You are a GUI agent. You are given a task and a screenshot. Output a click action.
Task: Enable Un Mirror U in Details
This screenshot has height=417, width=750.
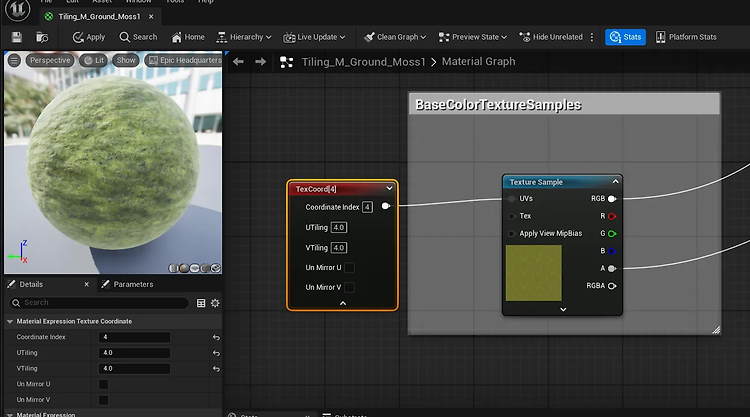point(103,384)
